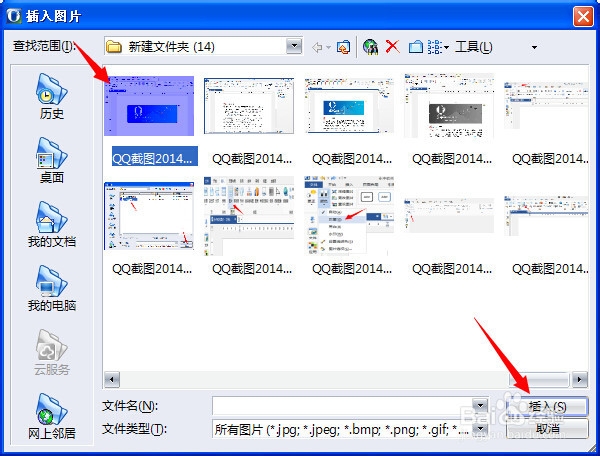
Task: Open the File name dropdown arrow
Action: pyautogui.click(x=480, y=406)
